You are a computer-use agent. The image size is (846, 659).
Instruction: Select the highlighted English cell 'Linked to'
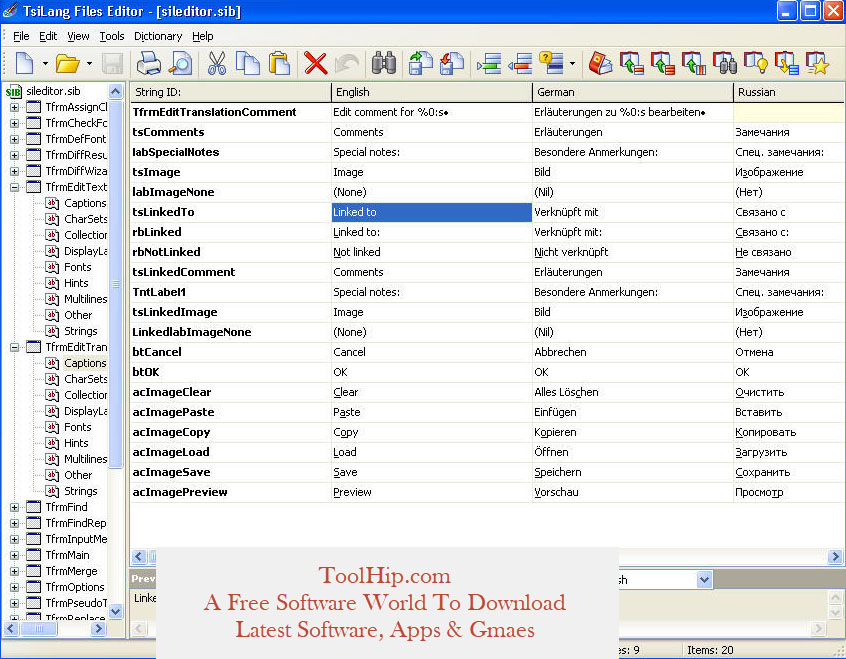tap(432, 213)
